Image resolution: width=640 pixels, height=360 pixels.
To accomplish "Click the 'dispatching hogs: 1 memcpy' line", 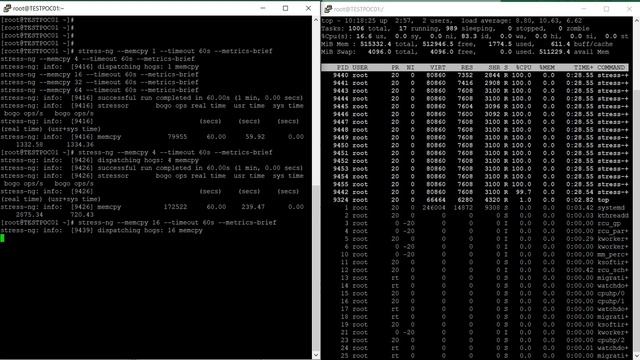I will coord(100,67).
